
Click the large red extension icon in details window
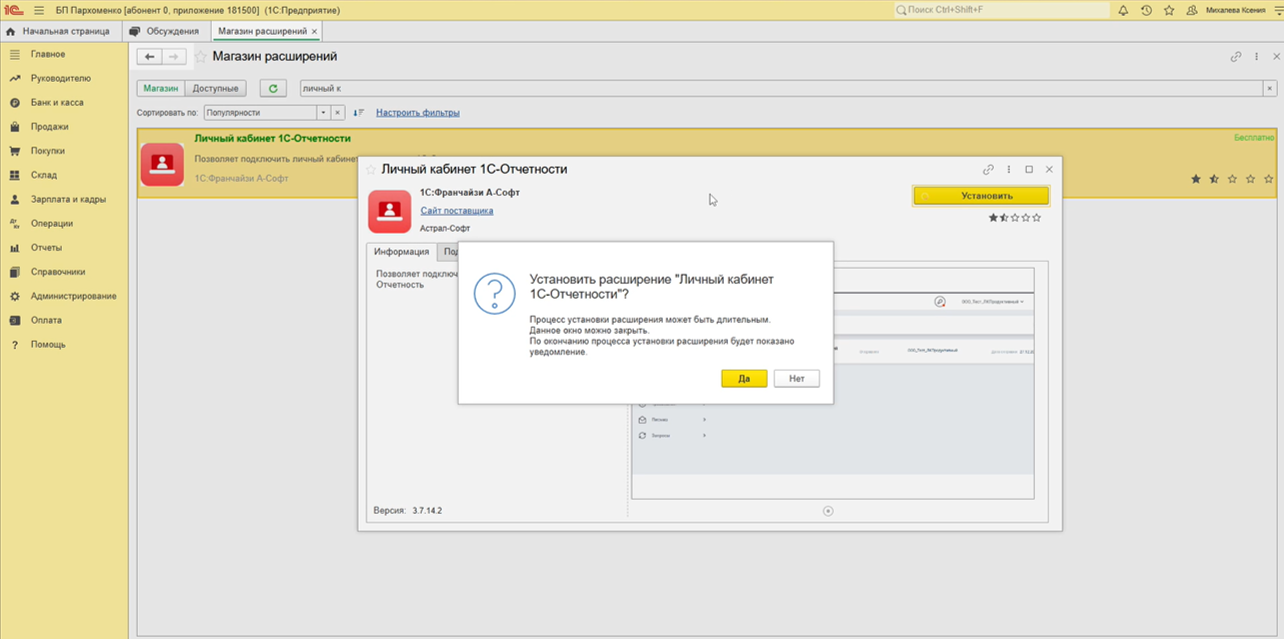coord(390,211)
